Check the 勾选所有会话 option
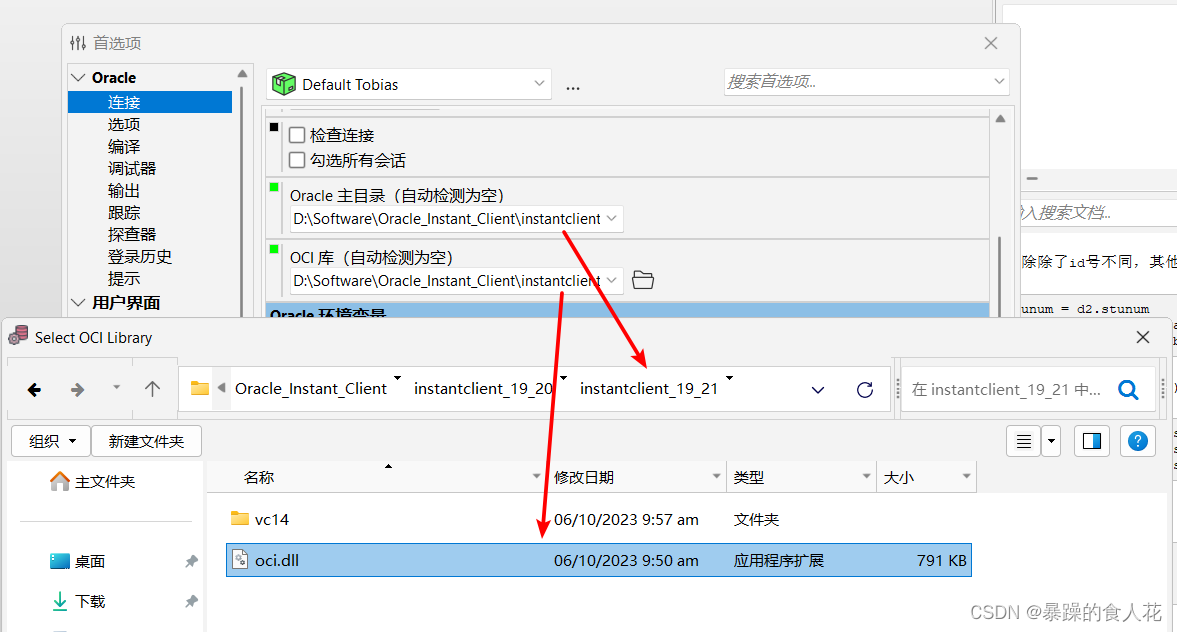The width and height of the screenshot is (1177, 632). point(296,158)
